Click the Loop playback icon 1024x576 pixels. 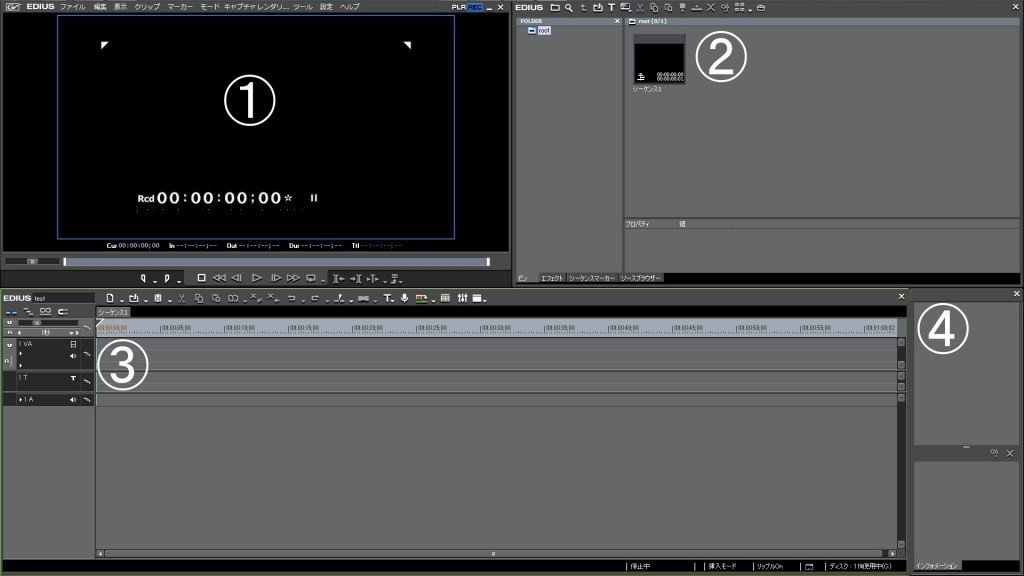tap(311, 278)
